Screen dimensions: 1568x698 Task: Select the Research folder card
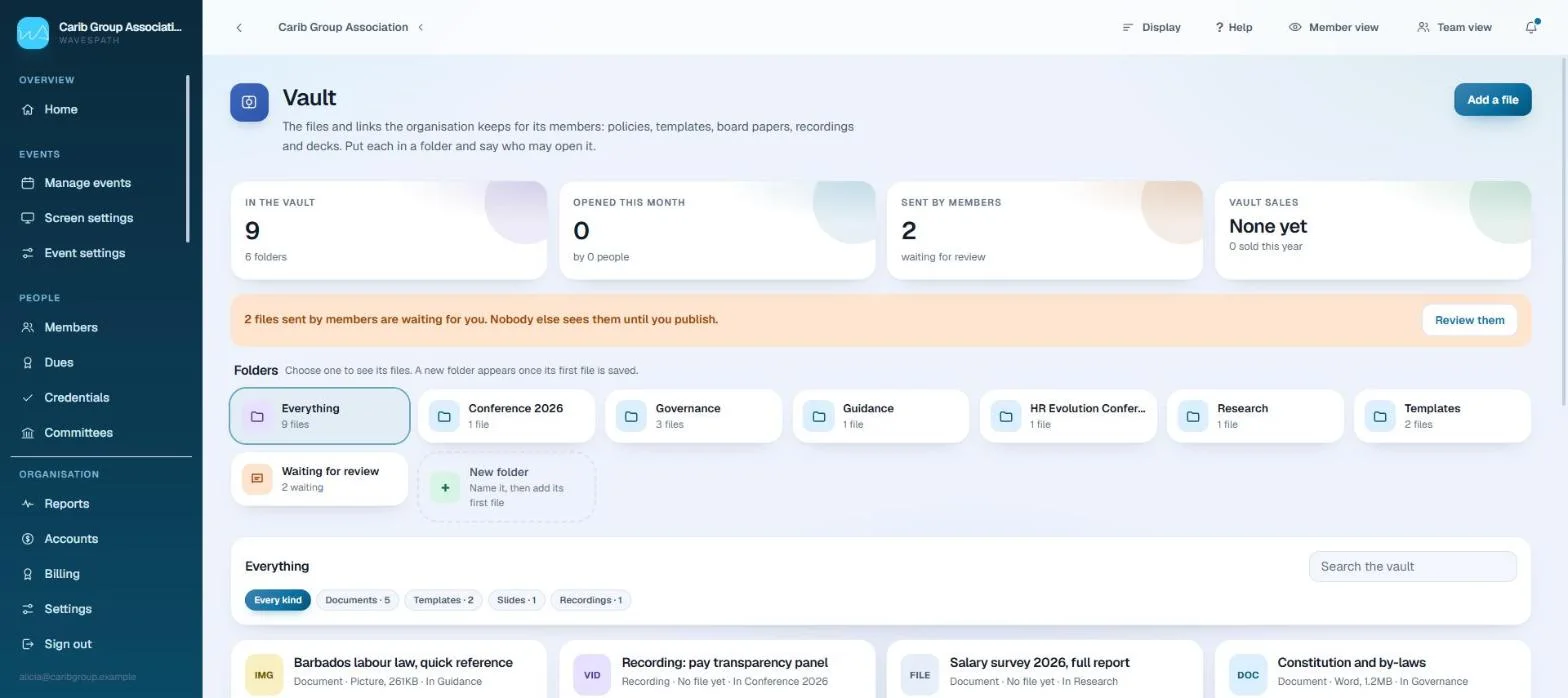point(1255,416)
